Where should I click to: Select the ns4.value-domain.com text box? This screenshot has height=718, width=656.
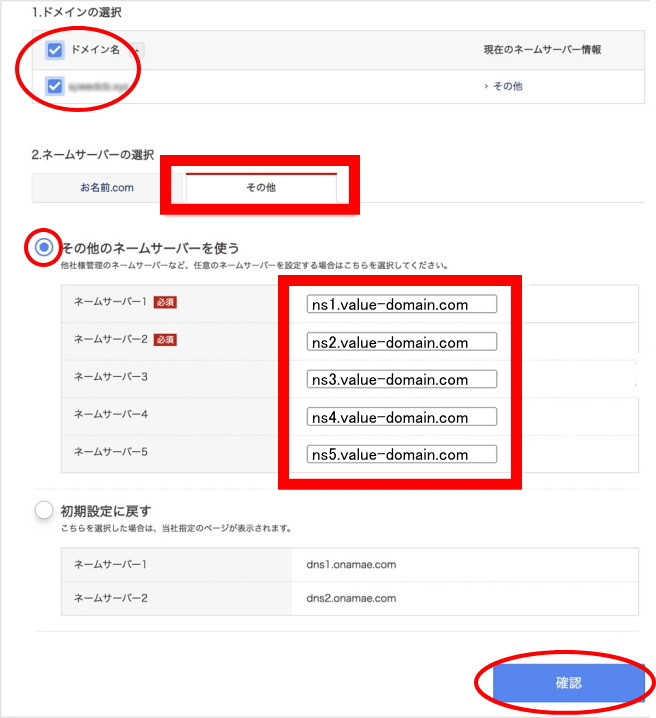click(402, 417)
